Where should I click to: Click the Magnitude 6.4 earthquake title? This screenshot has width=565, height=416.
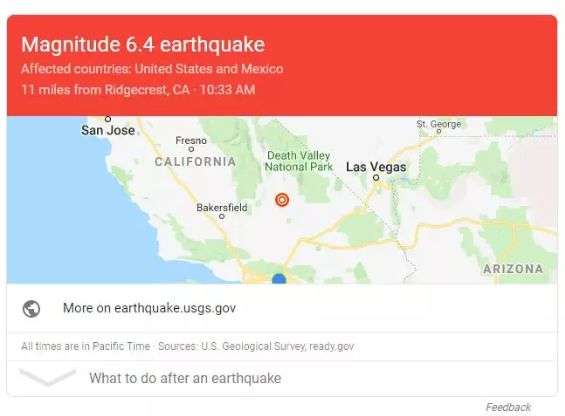[143, 45]
